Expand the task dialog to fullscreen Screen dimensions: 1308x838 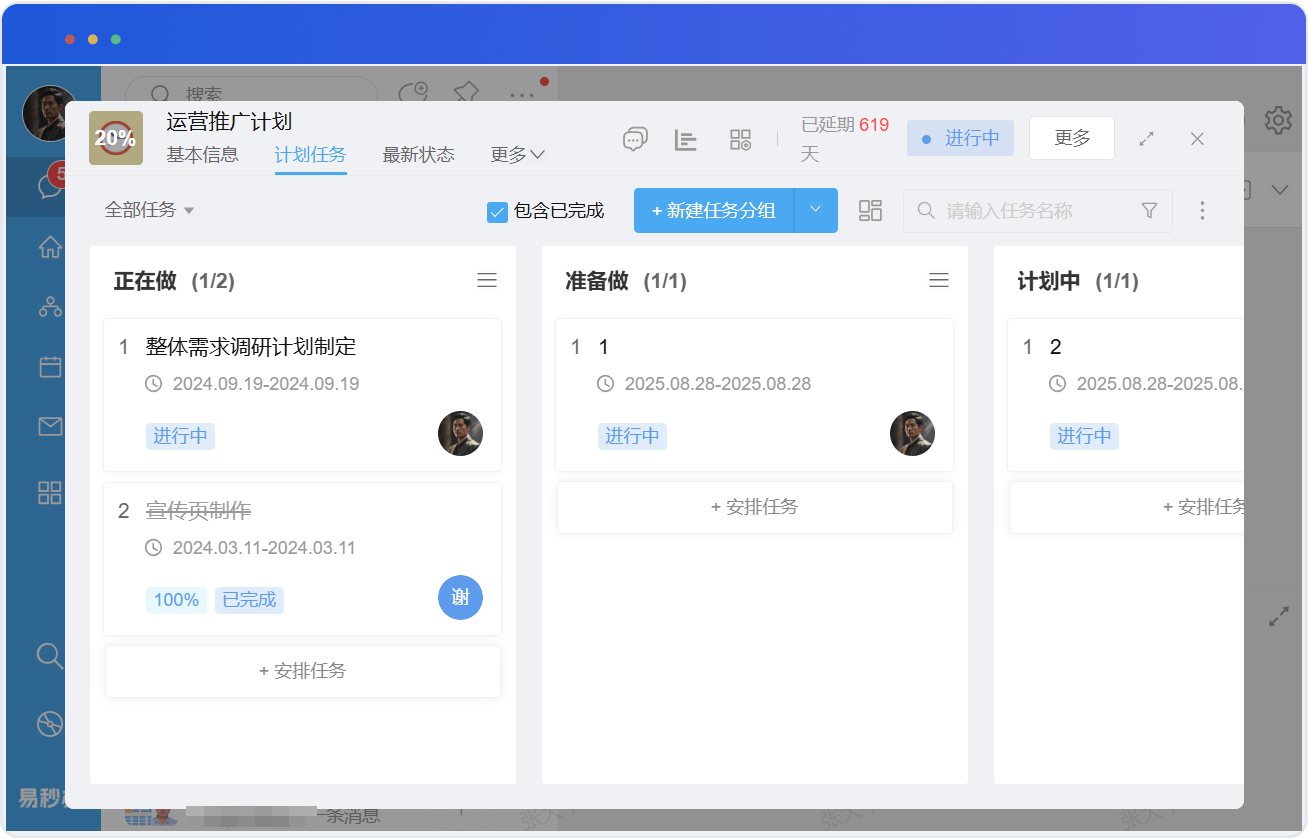coord(1147,139)
